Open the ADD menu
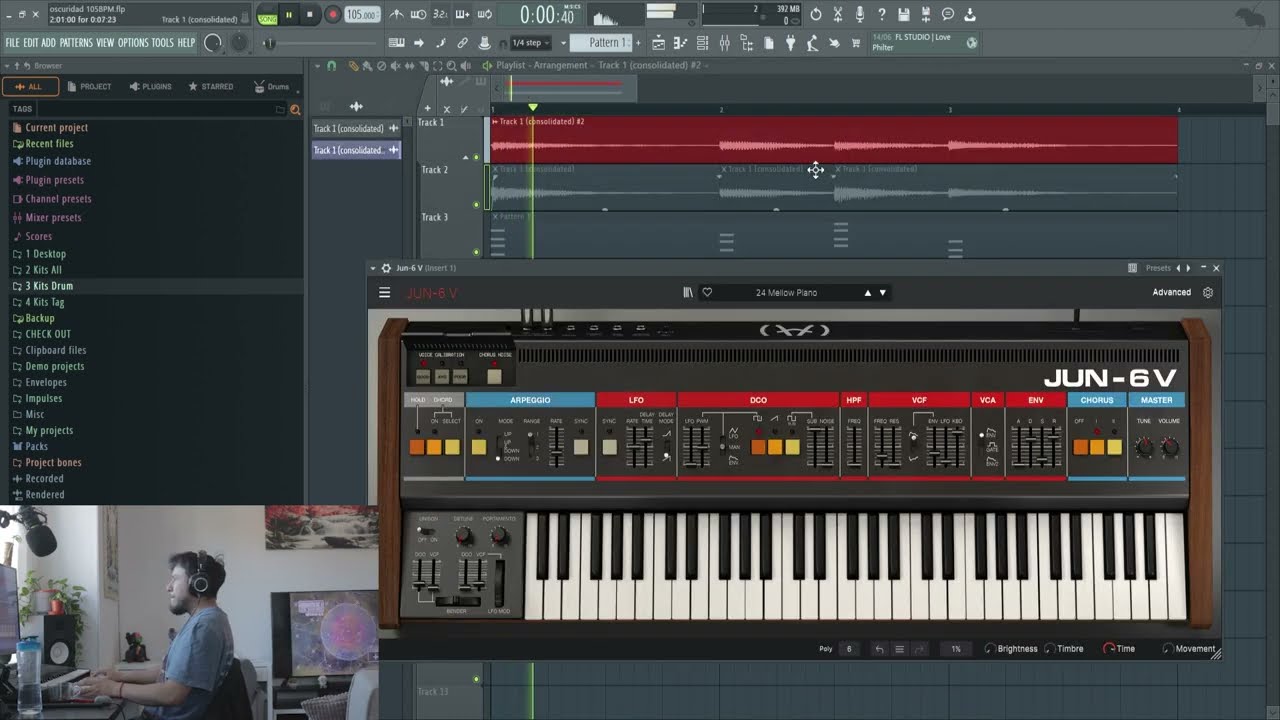 pos(48,43)
